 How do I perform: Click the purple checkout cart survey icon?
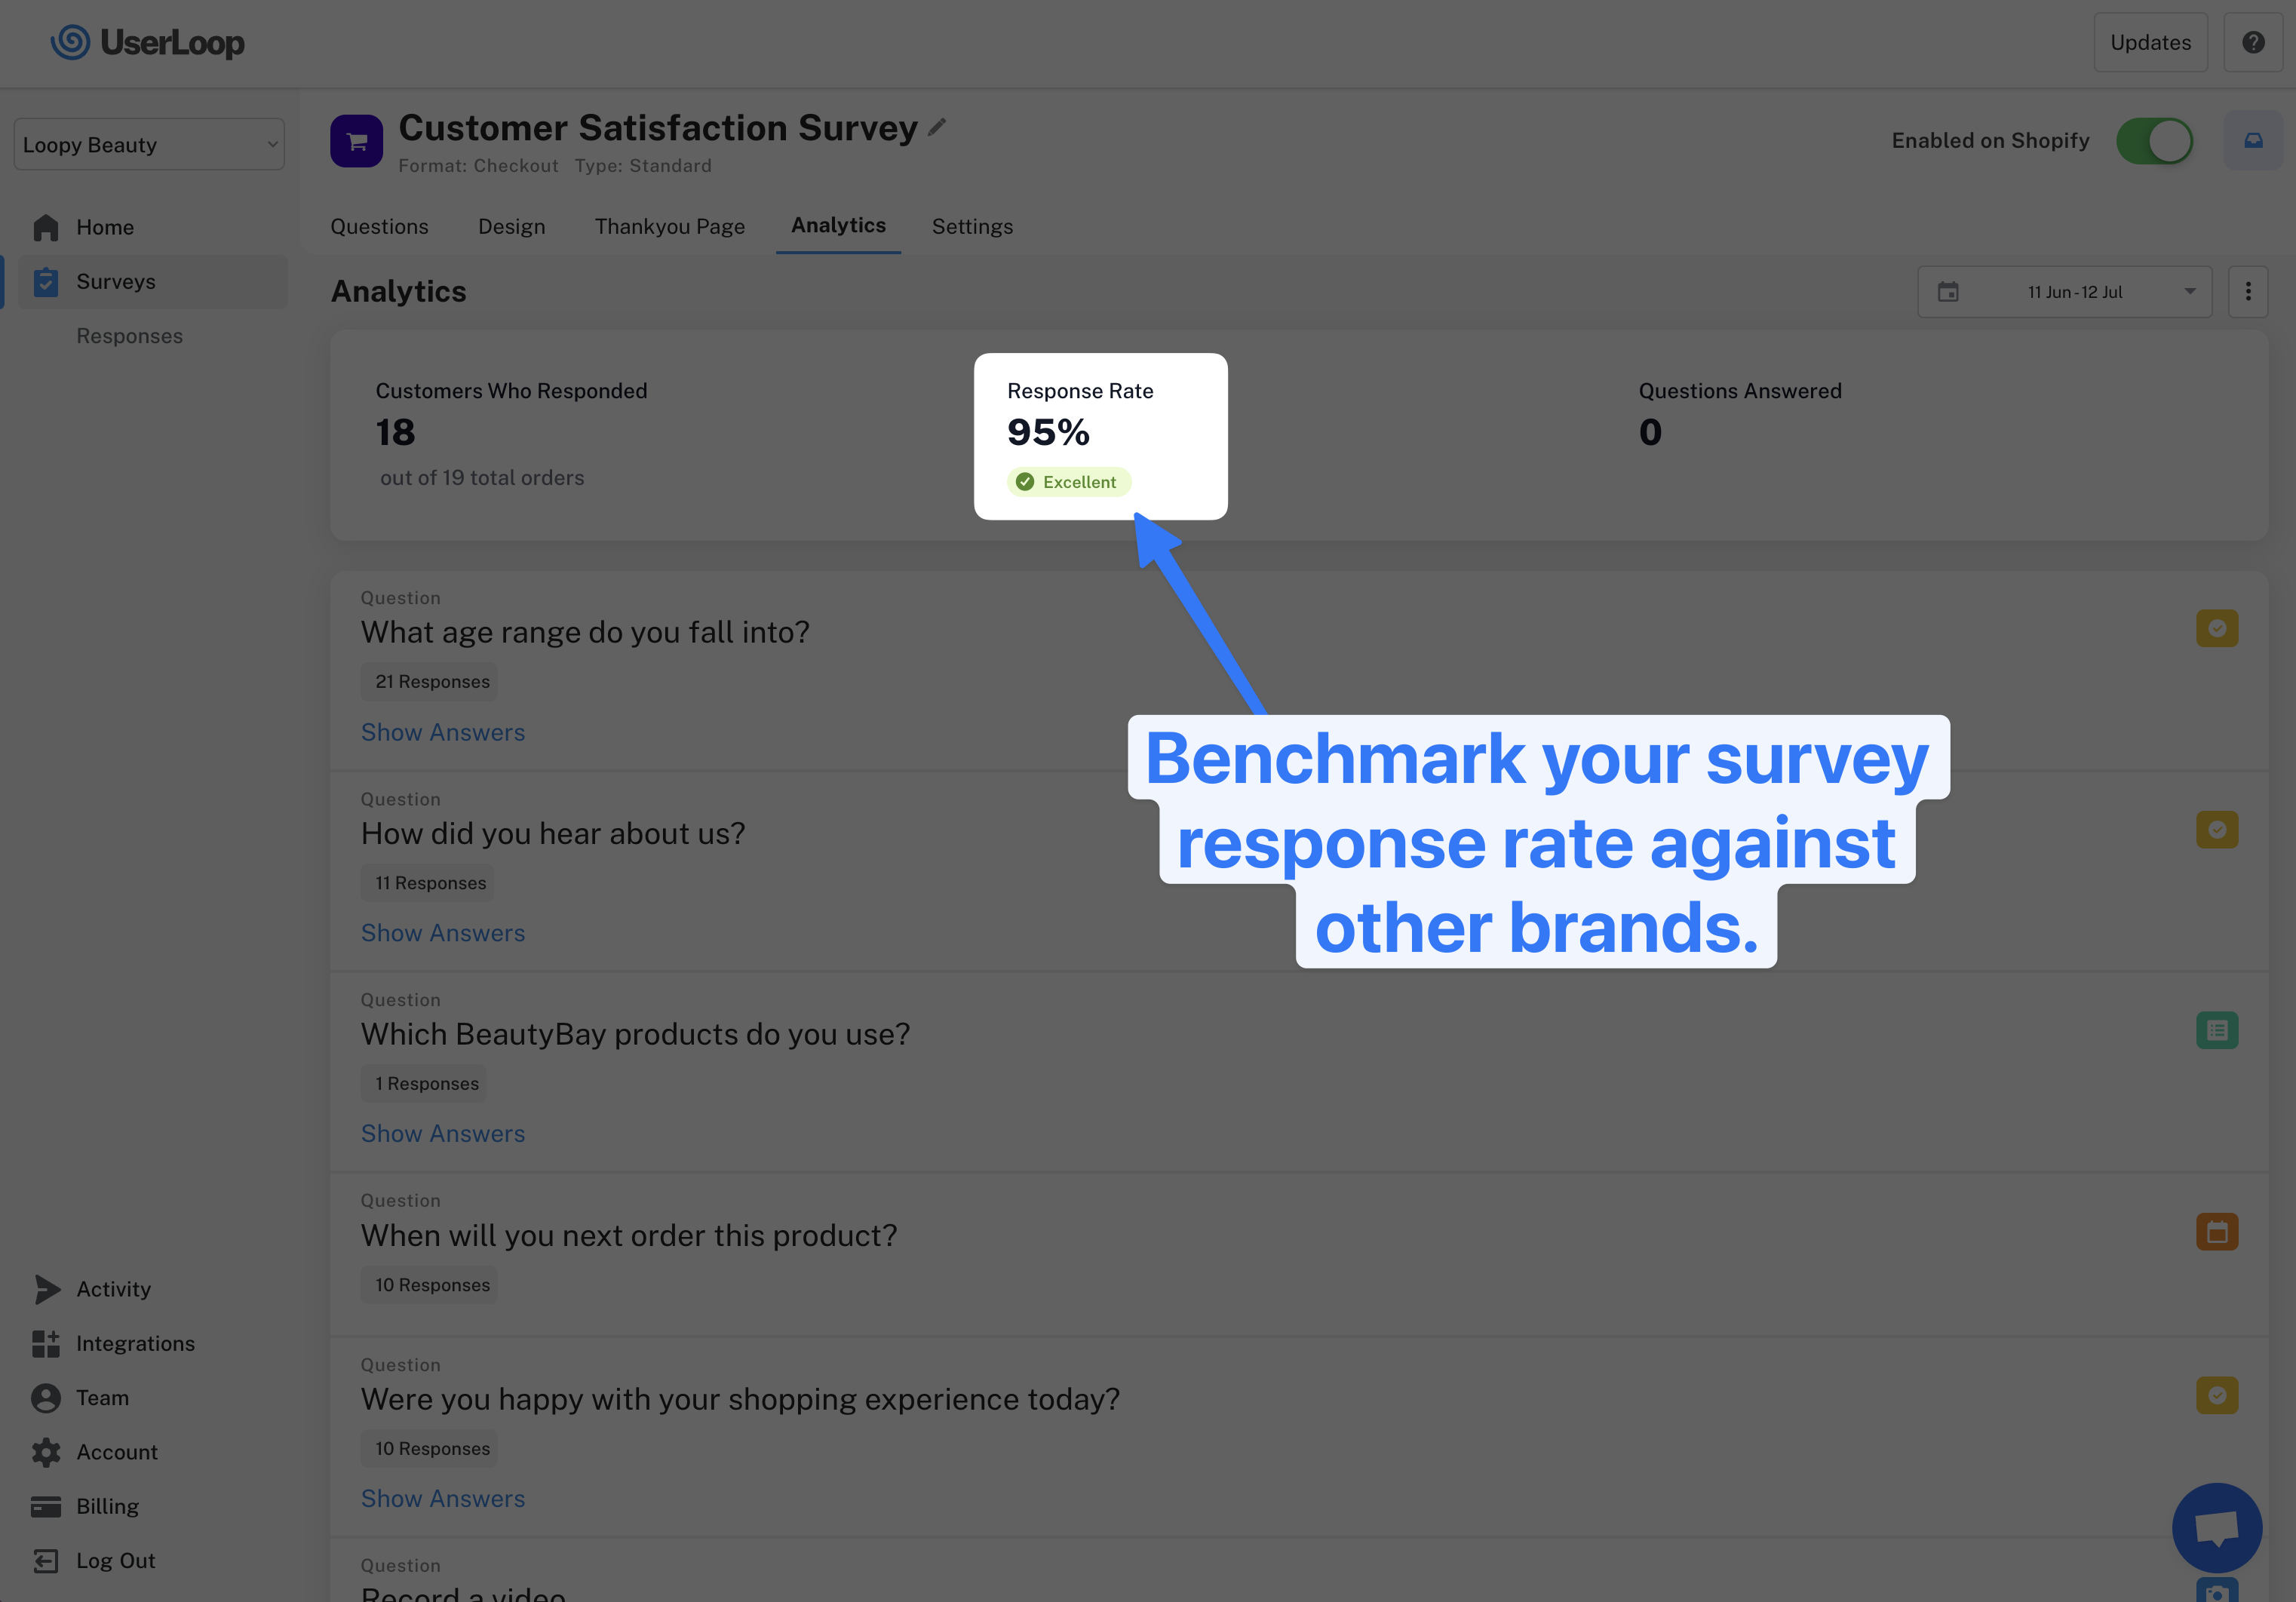(x=356, y=141)
